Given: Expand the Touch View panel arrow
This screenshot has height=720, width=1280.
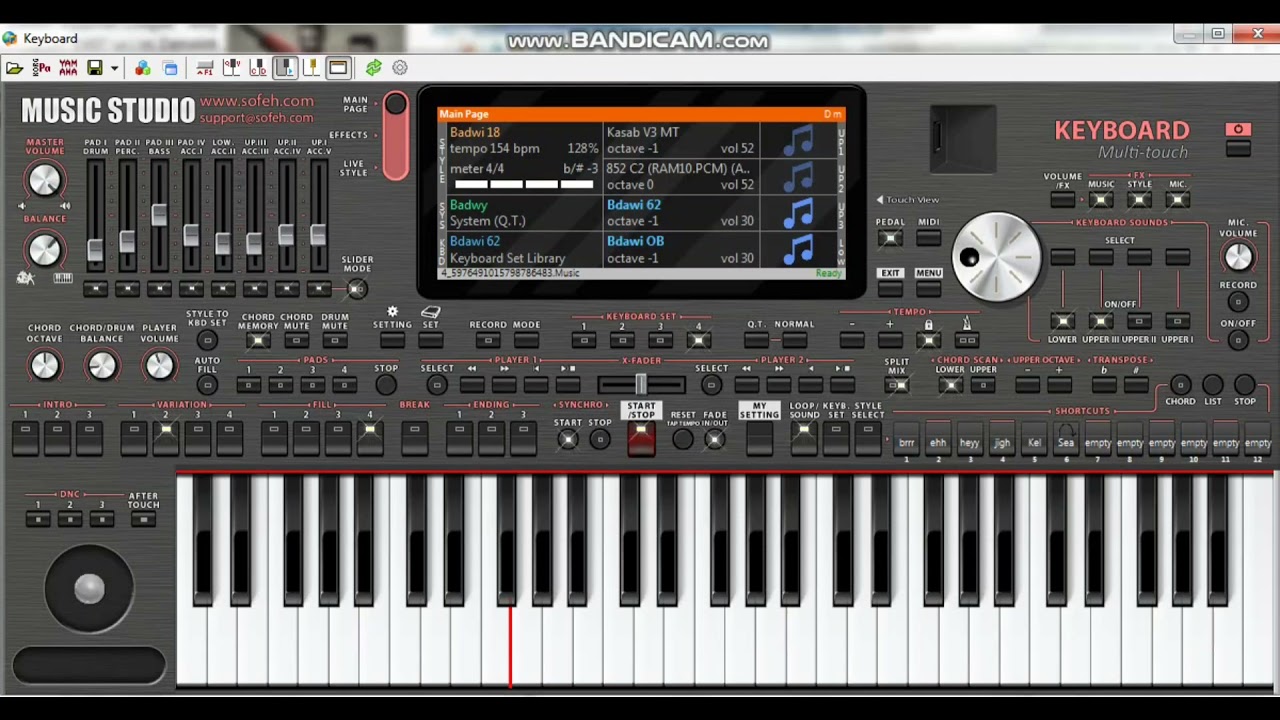Looking at the screenshot, I should (880, 200).
